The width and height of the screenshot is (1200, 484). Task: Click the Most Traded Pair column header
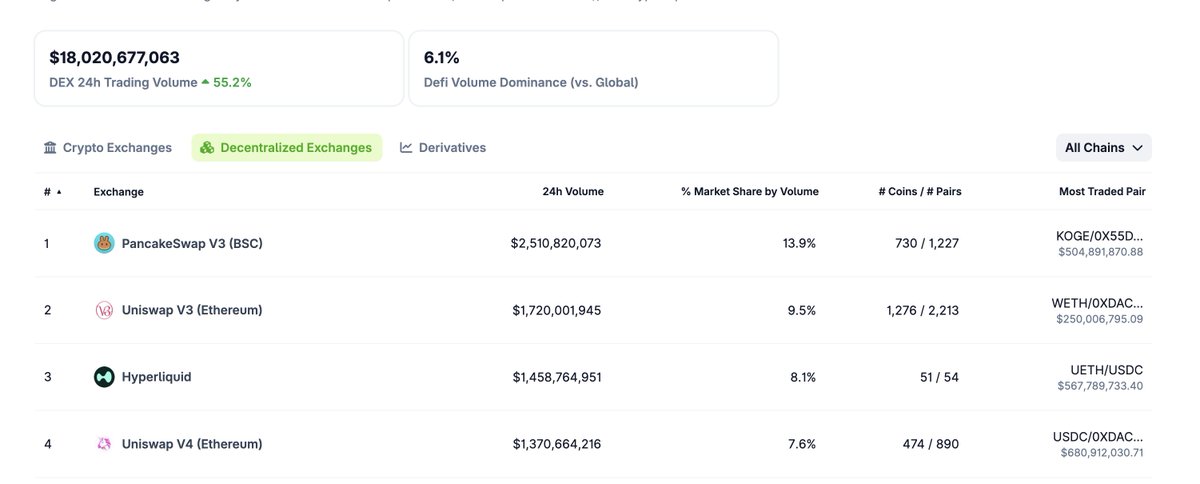[1102, 192]
